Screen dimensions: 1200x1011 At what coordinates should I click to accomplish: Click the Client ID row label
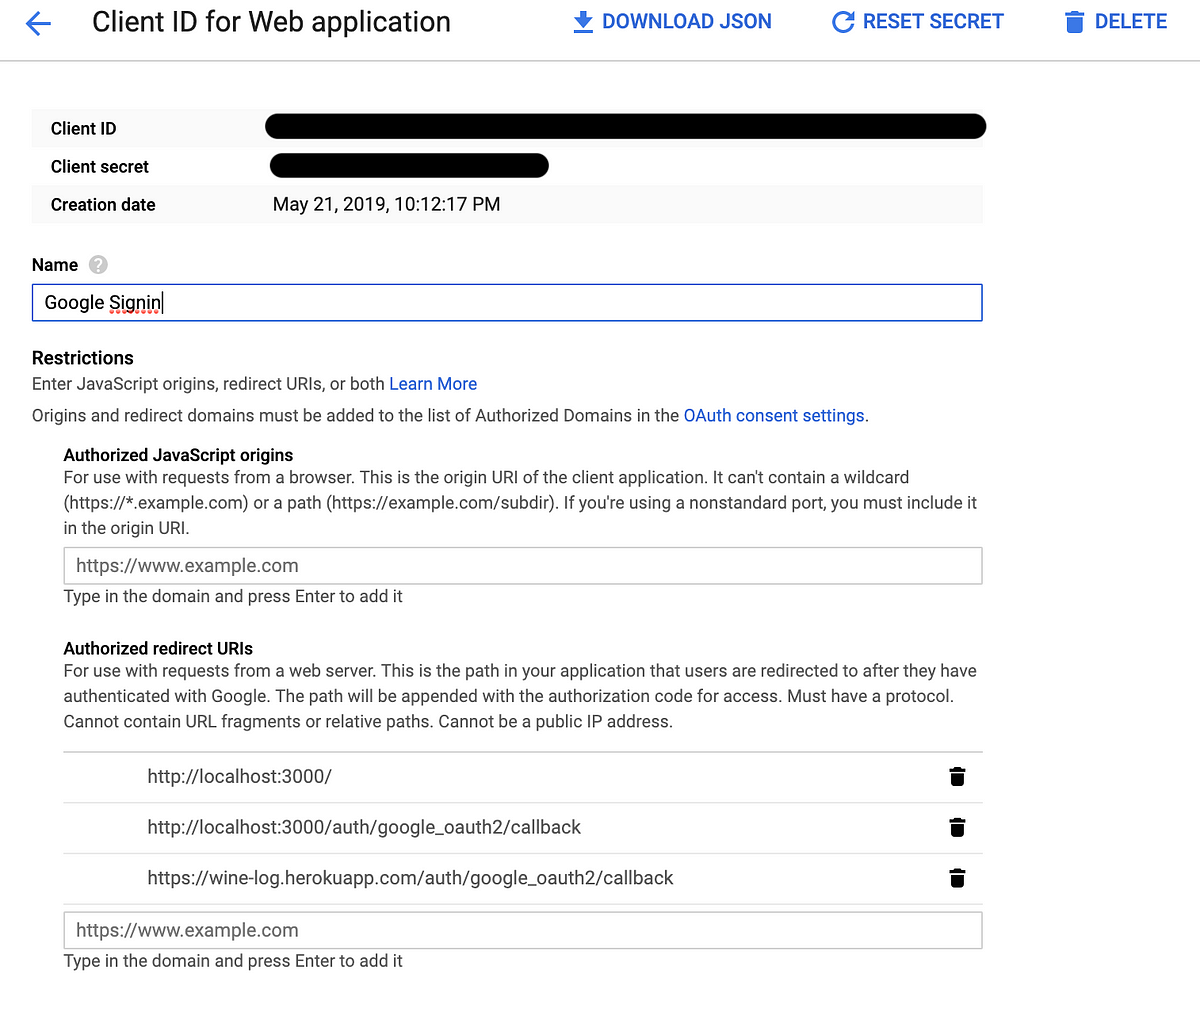coord(83,129)
